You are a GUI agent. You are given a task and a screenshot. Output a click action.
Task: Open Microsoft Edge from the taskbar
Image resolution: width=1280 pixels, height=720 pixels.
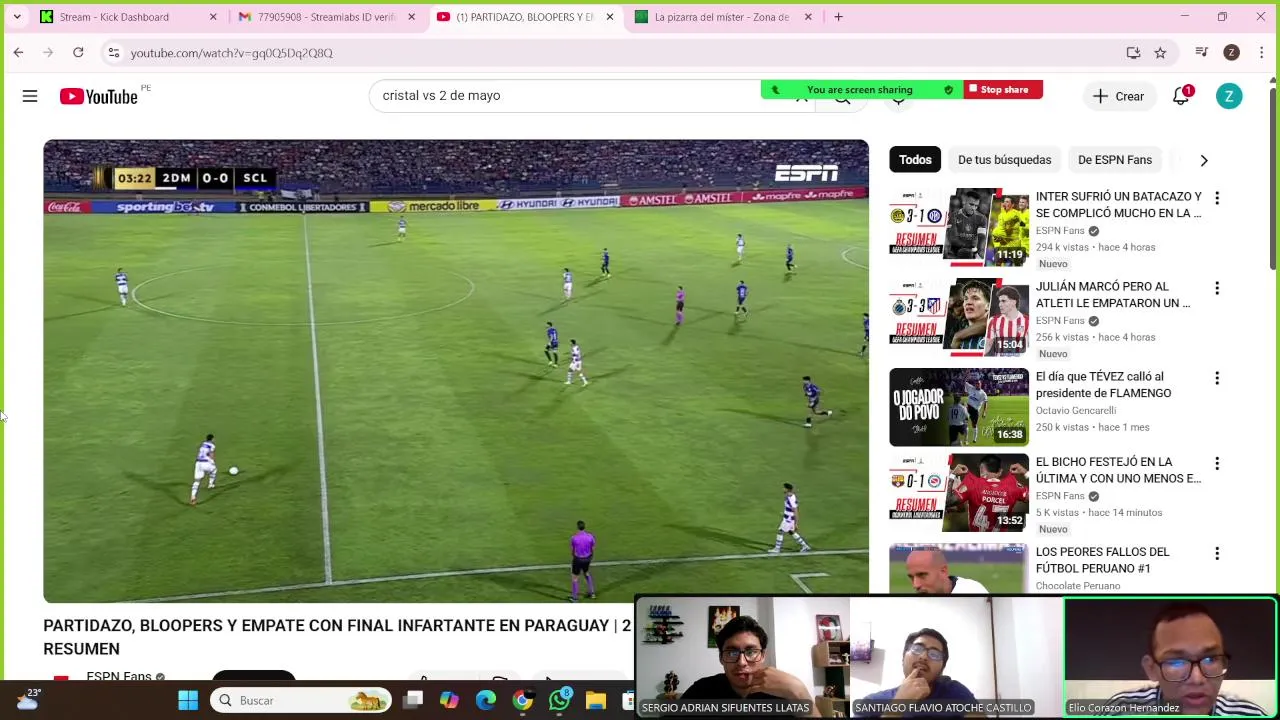[x=486, y=700]
